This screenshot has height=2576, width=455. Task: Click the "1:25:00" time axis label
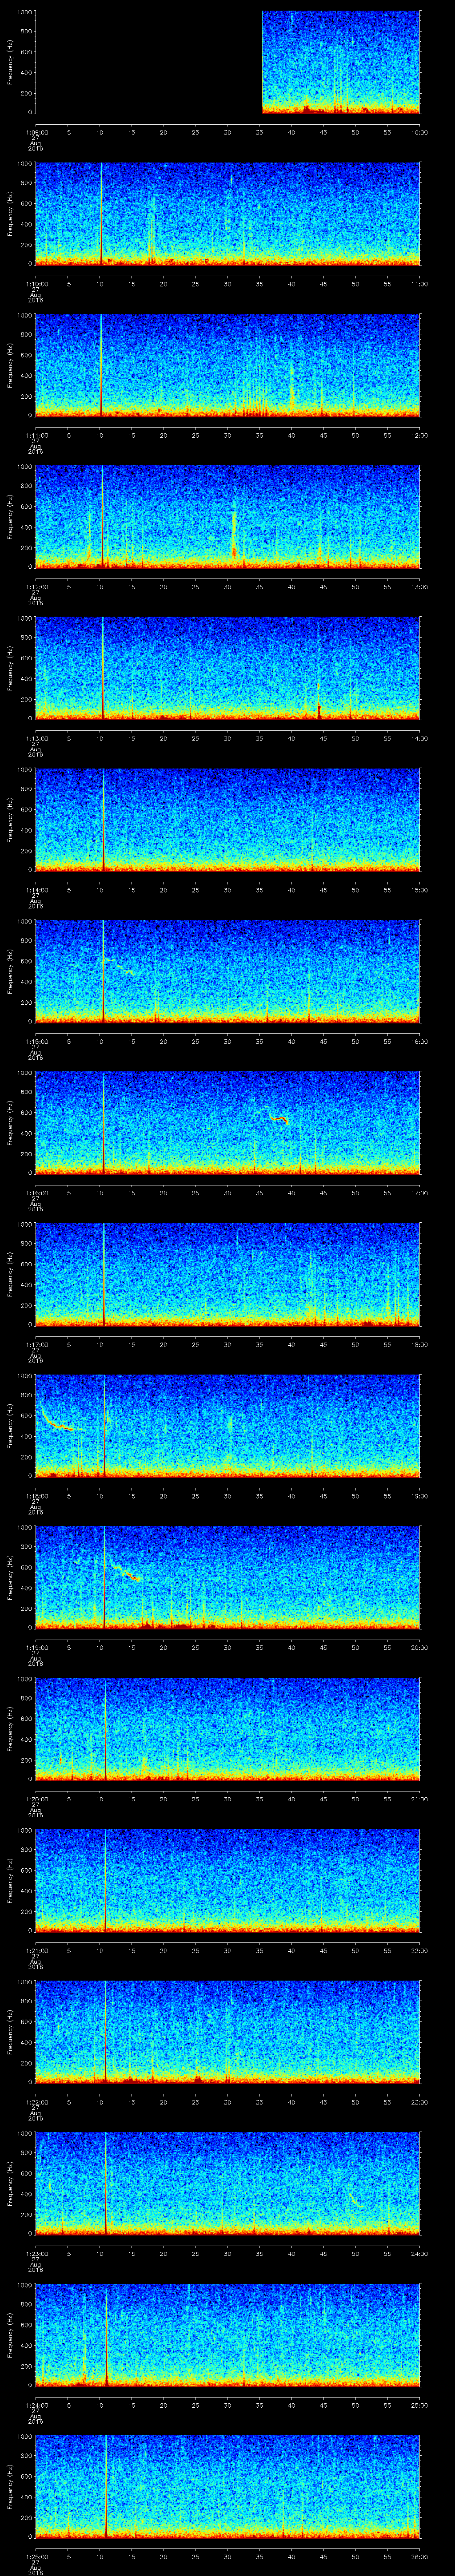36,2556
